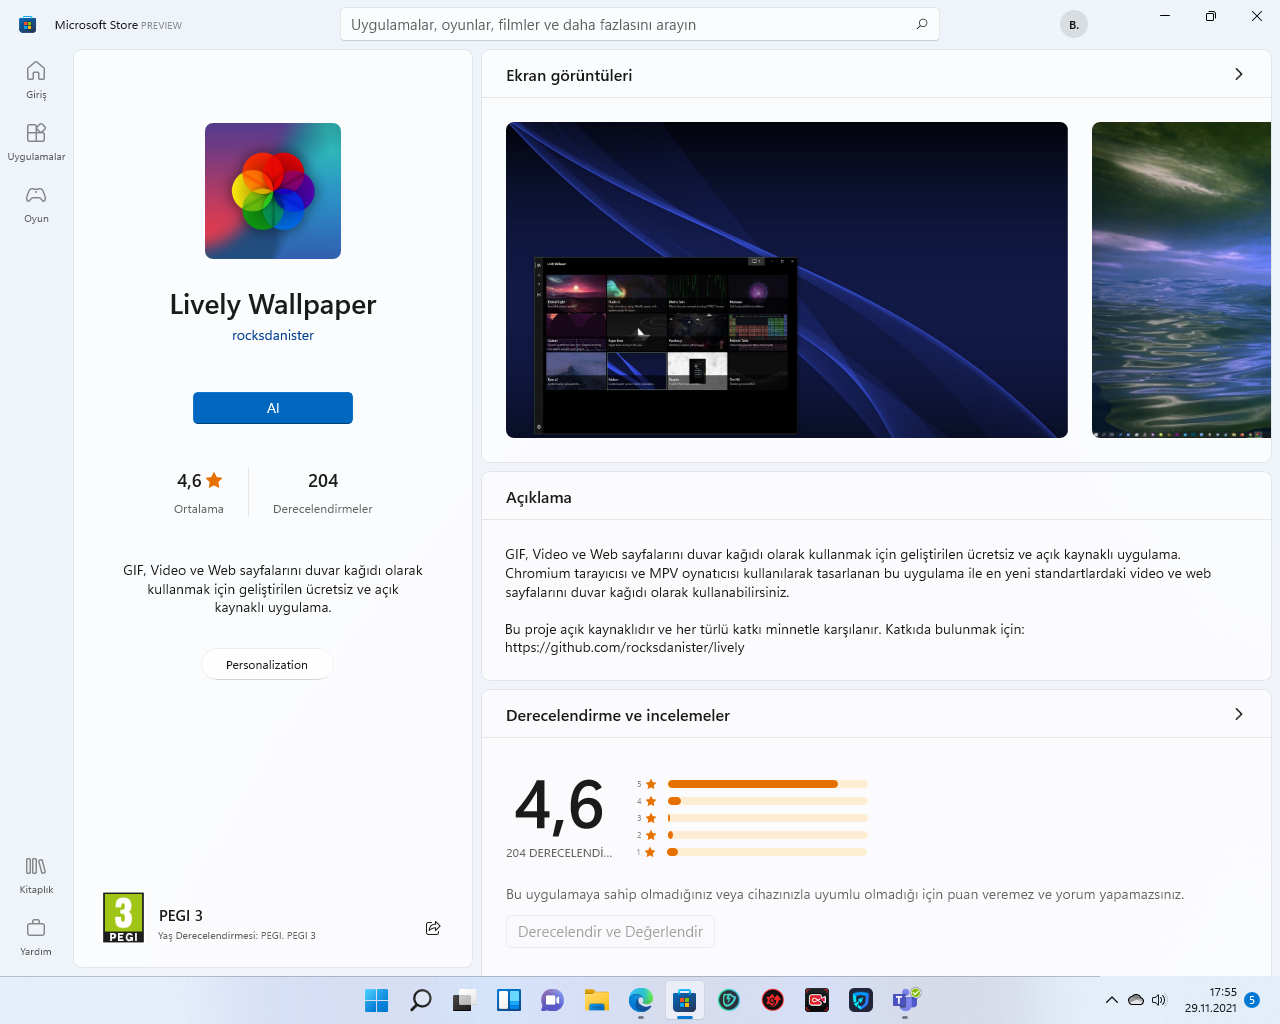Open notification center badge showing 5
The width and height of the screenshot is (1280, 1024).
tap(1252, 1000)
